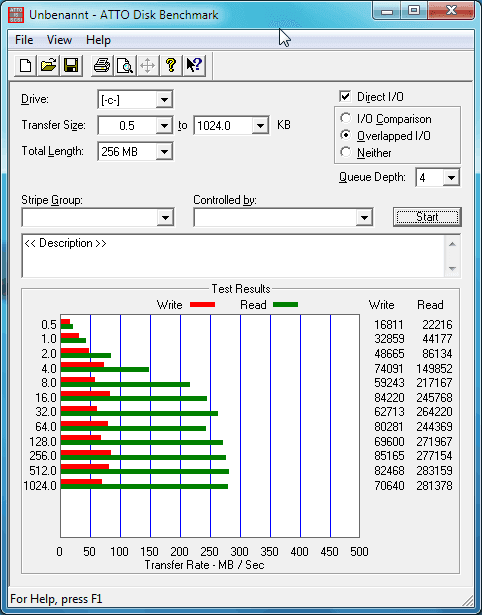The image size is (482, 615).
Task: Click the red Write legend swatch
Action: coord(202,304)
